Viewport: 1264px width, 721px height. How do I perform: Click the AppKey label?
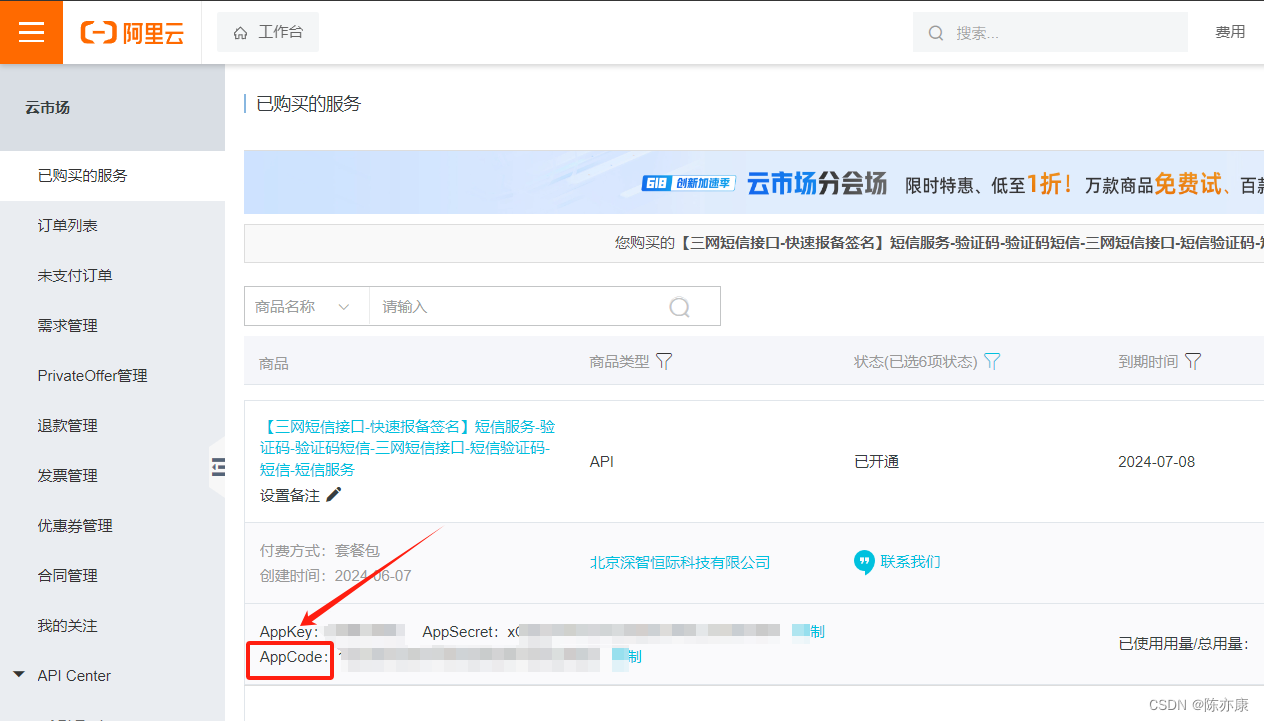[289, 632]
